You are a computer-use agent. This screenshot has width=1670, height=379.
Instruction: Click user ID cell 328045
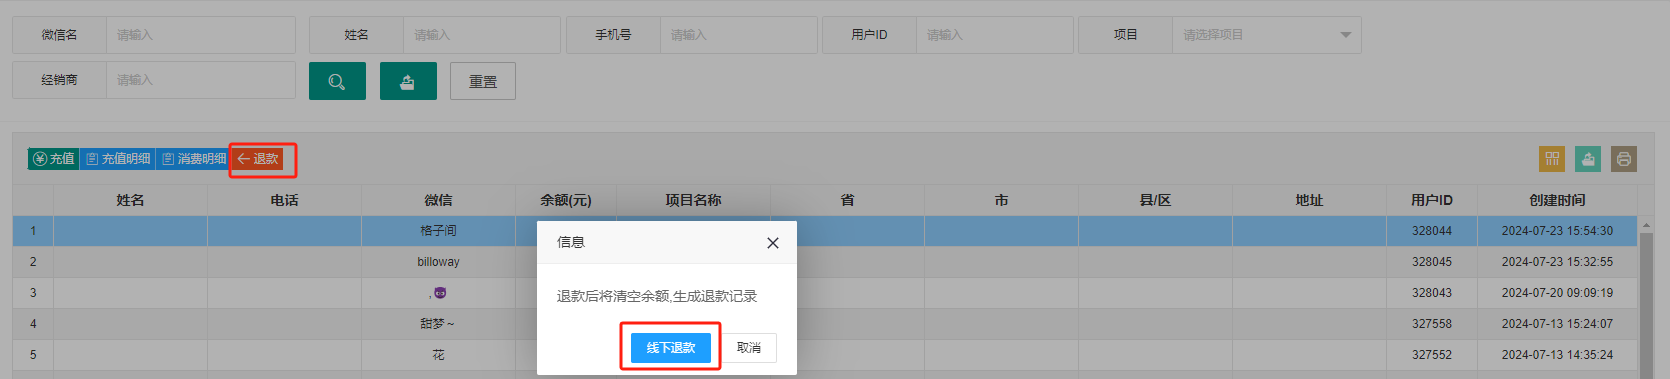pyautogui.click(x=1432, y=262)
